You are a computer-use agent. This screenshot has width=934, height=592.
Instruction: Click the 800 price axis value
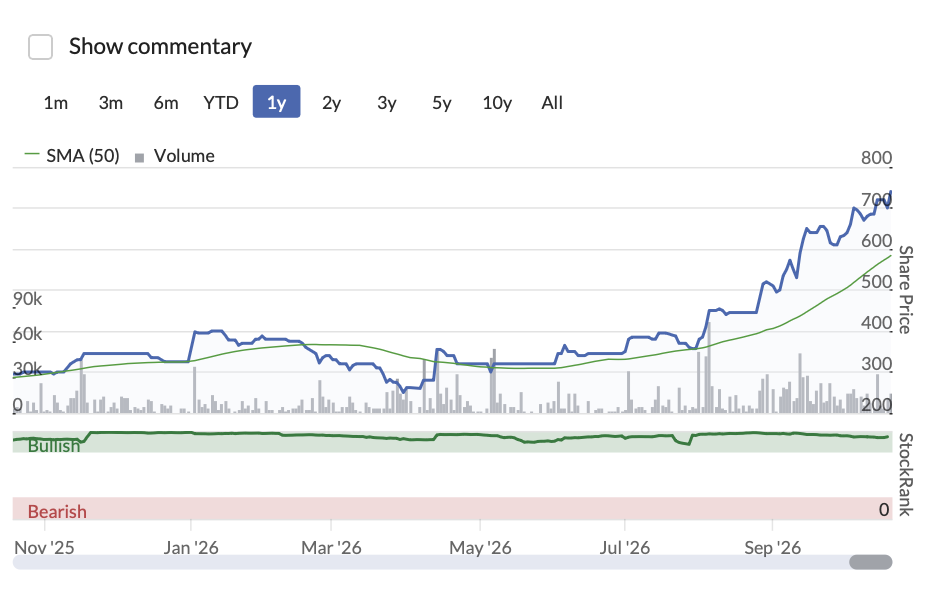(x=876, y=158)
